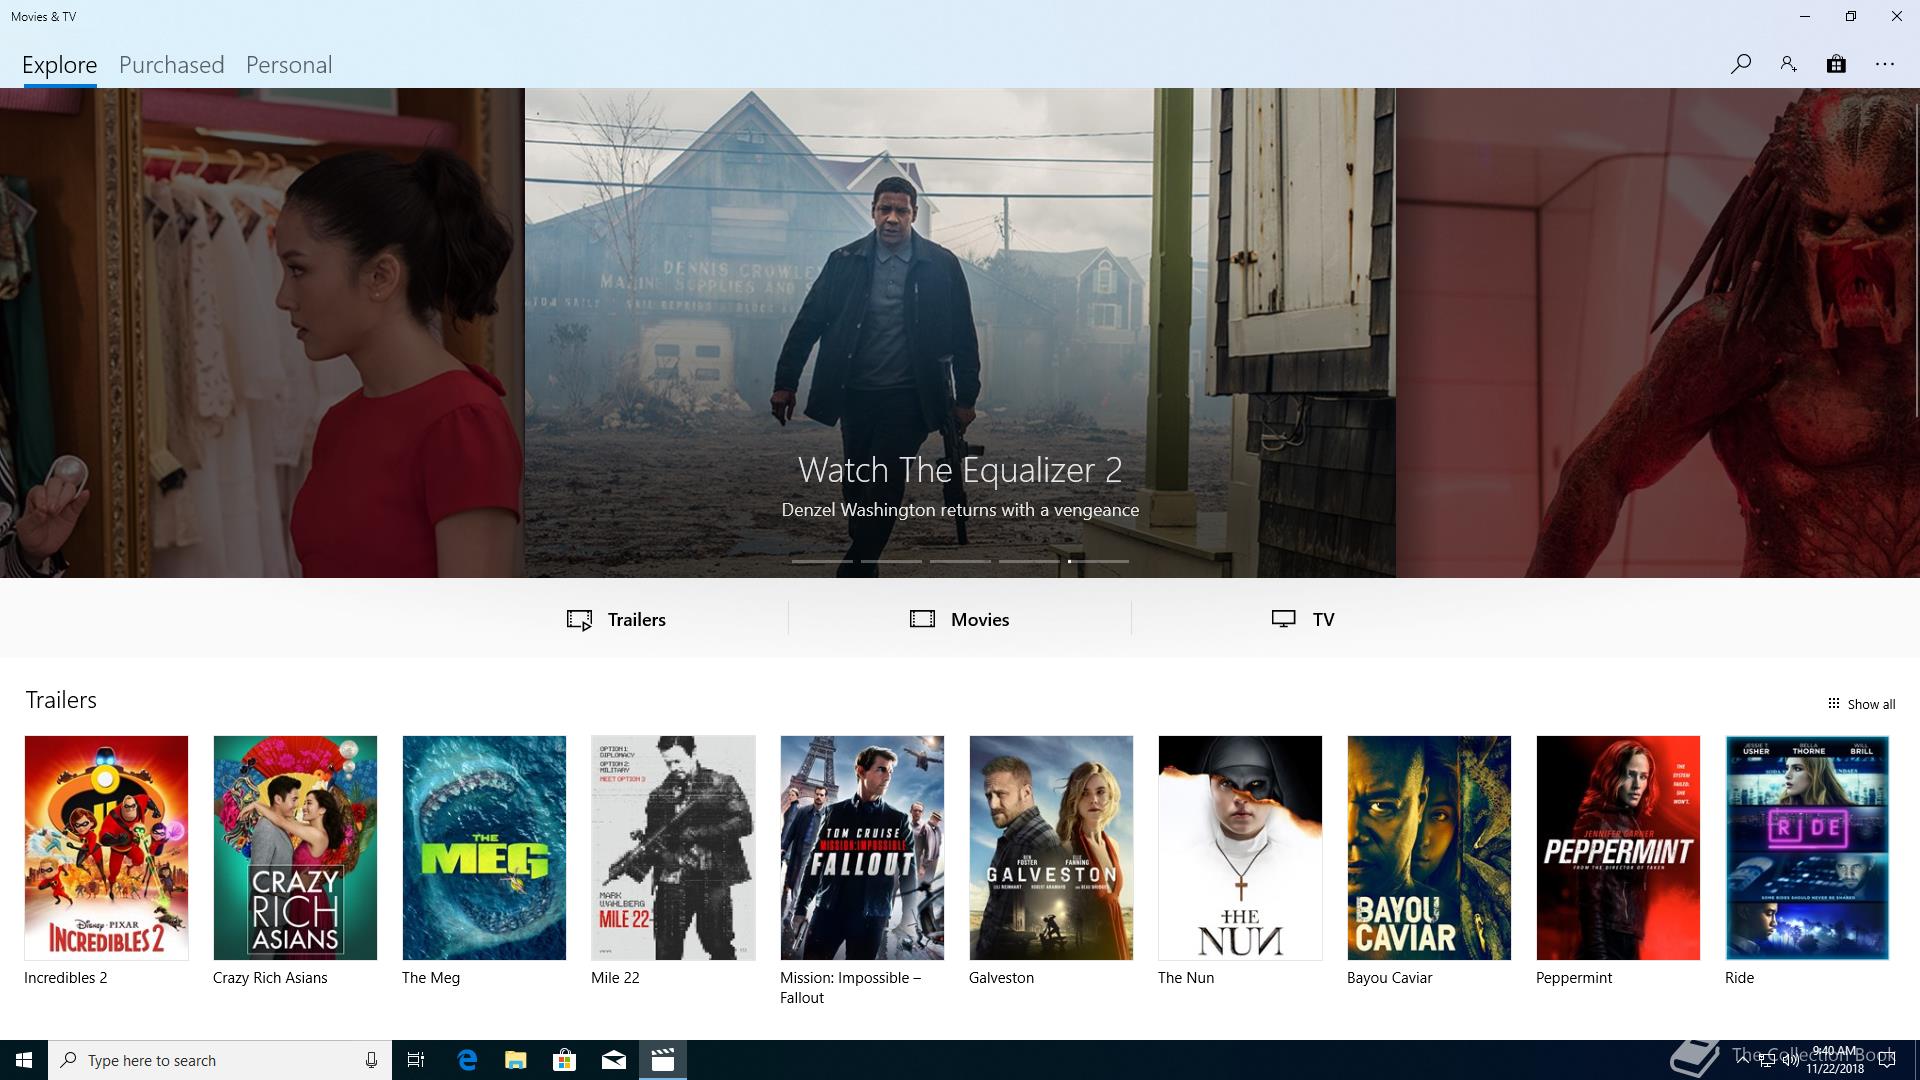Launch Microsoft Edge from the taskbar
Image resolution: width=1920 pixels, height=1080 pixels.
pos(466,1060)
